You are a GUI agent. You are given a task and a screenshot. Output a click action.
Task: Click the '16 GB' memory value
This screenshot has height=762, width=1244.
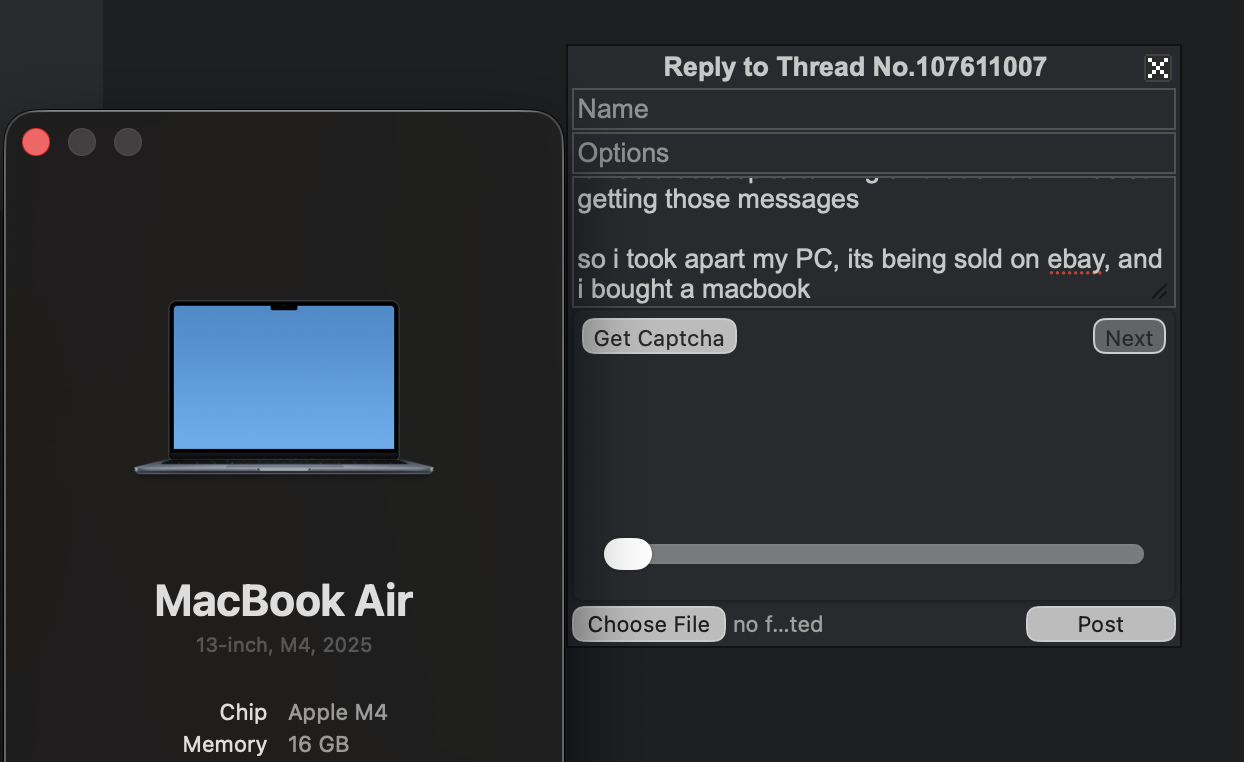319,744
